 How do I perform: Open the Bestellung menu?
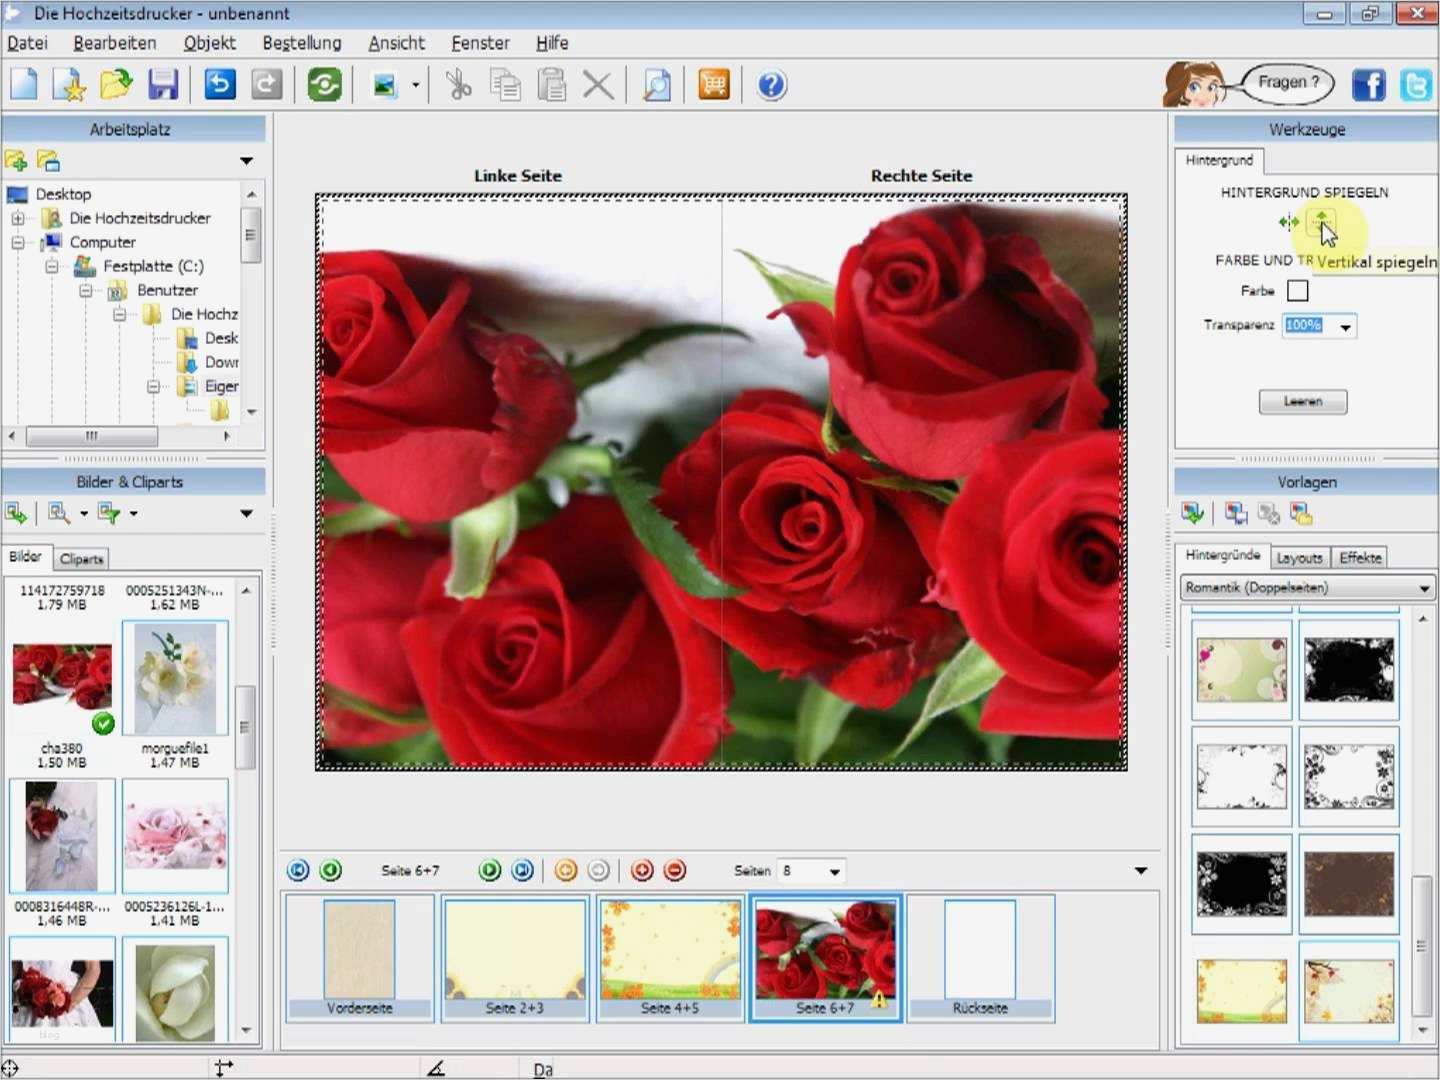[301, 43]
